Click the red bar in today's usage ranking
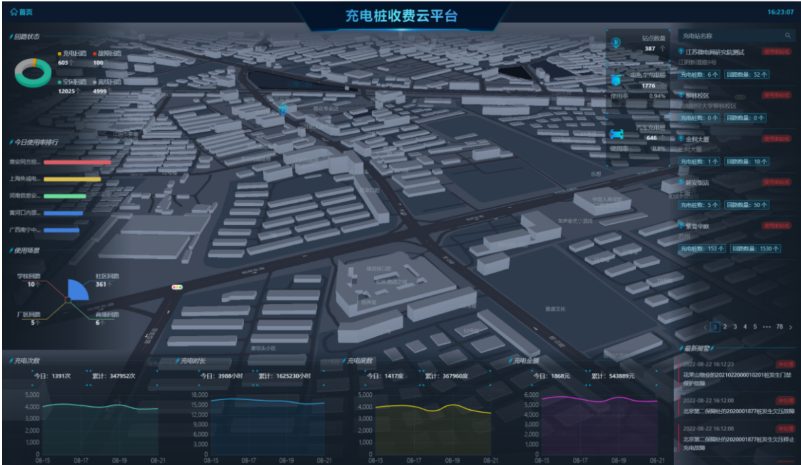The width and height of the screenshot is (801, 465). 76,161
